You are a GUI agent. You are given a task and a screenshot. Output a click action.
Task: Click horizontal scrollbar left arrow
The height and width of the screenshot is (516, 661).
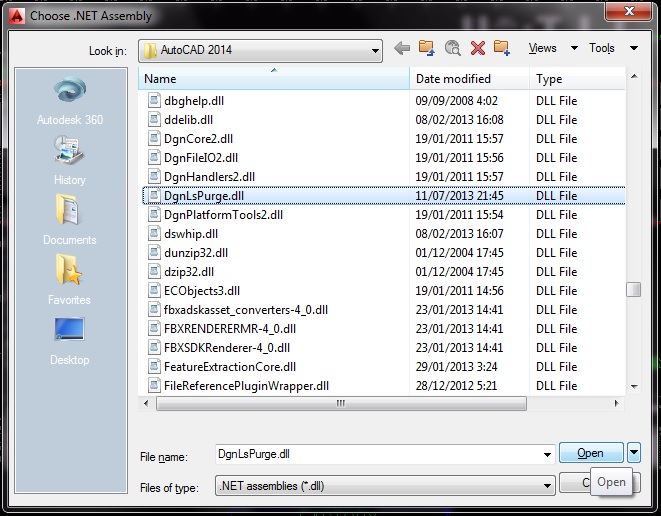click(x=146, y=403)
